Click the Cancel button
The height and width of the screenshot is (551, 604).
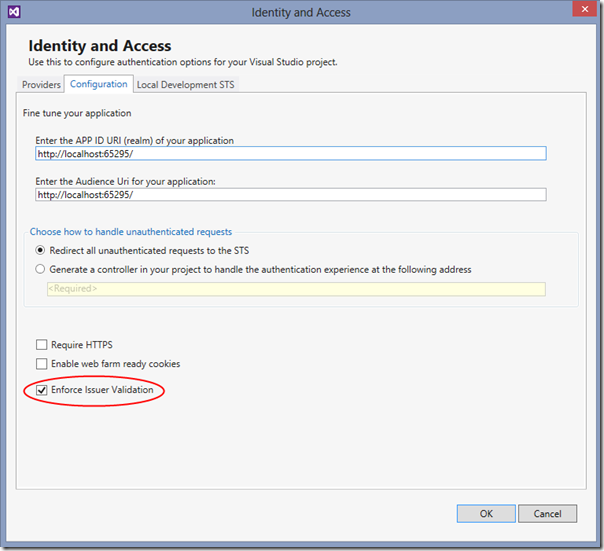click(x=547, y=514)
